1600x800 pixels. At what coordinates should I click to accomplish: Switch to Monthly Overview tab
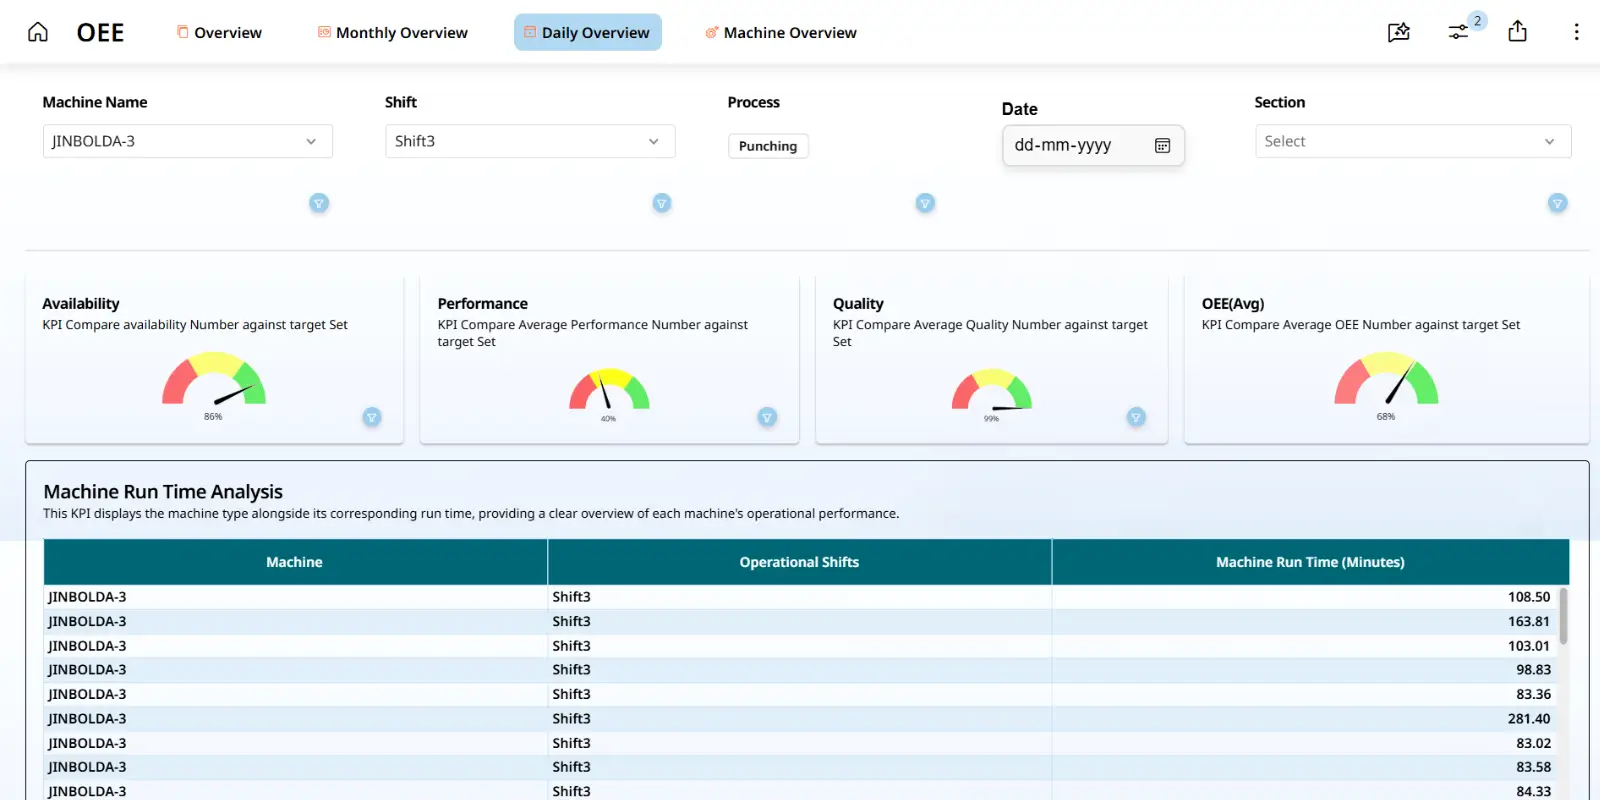point(392,32)
